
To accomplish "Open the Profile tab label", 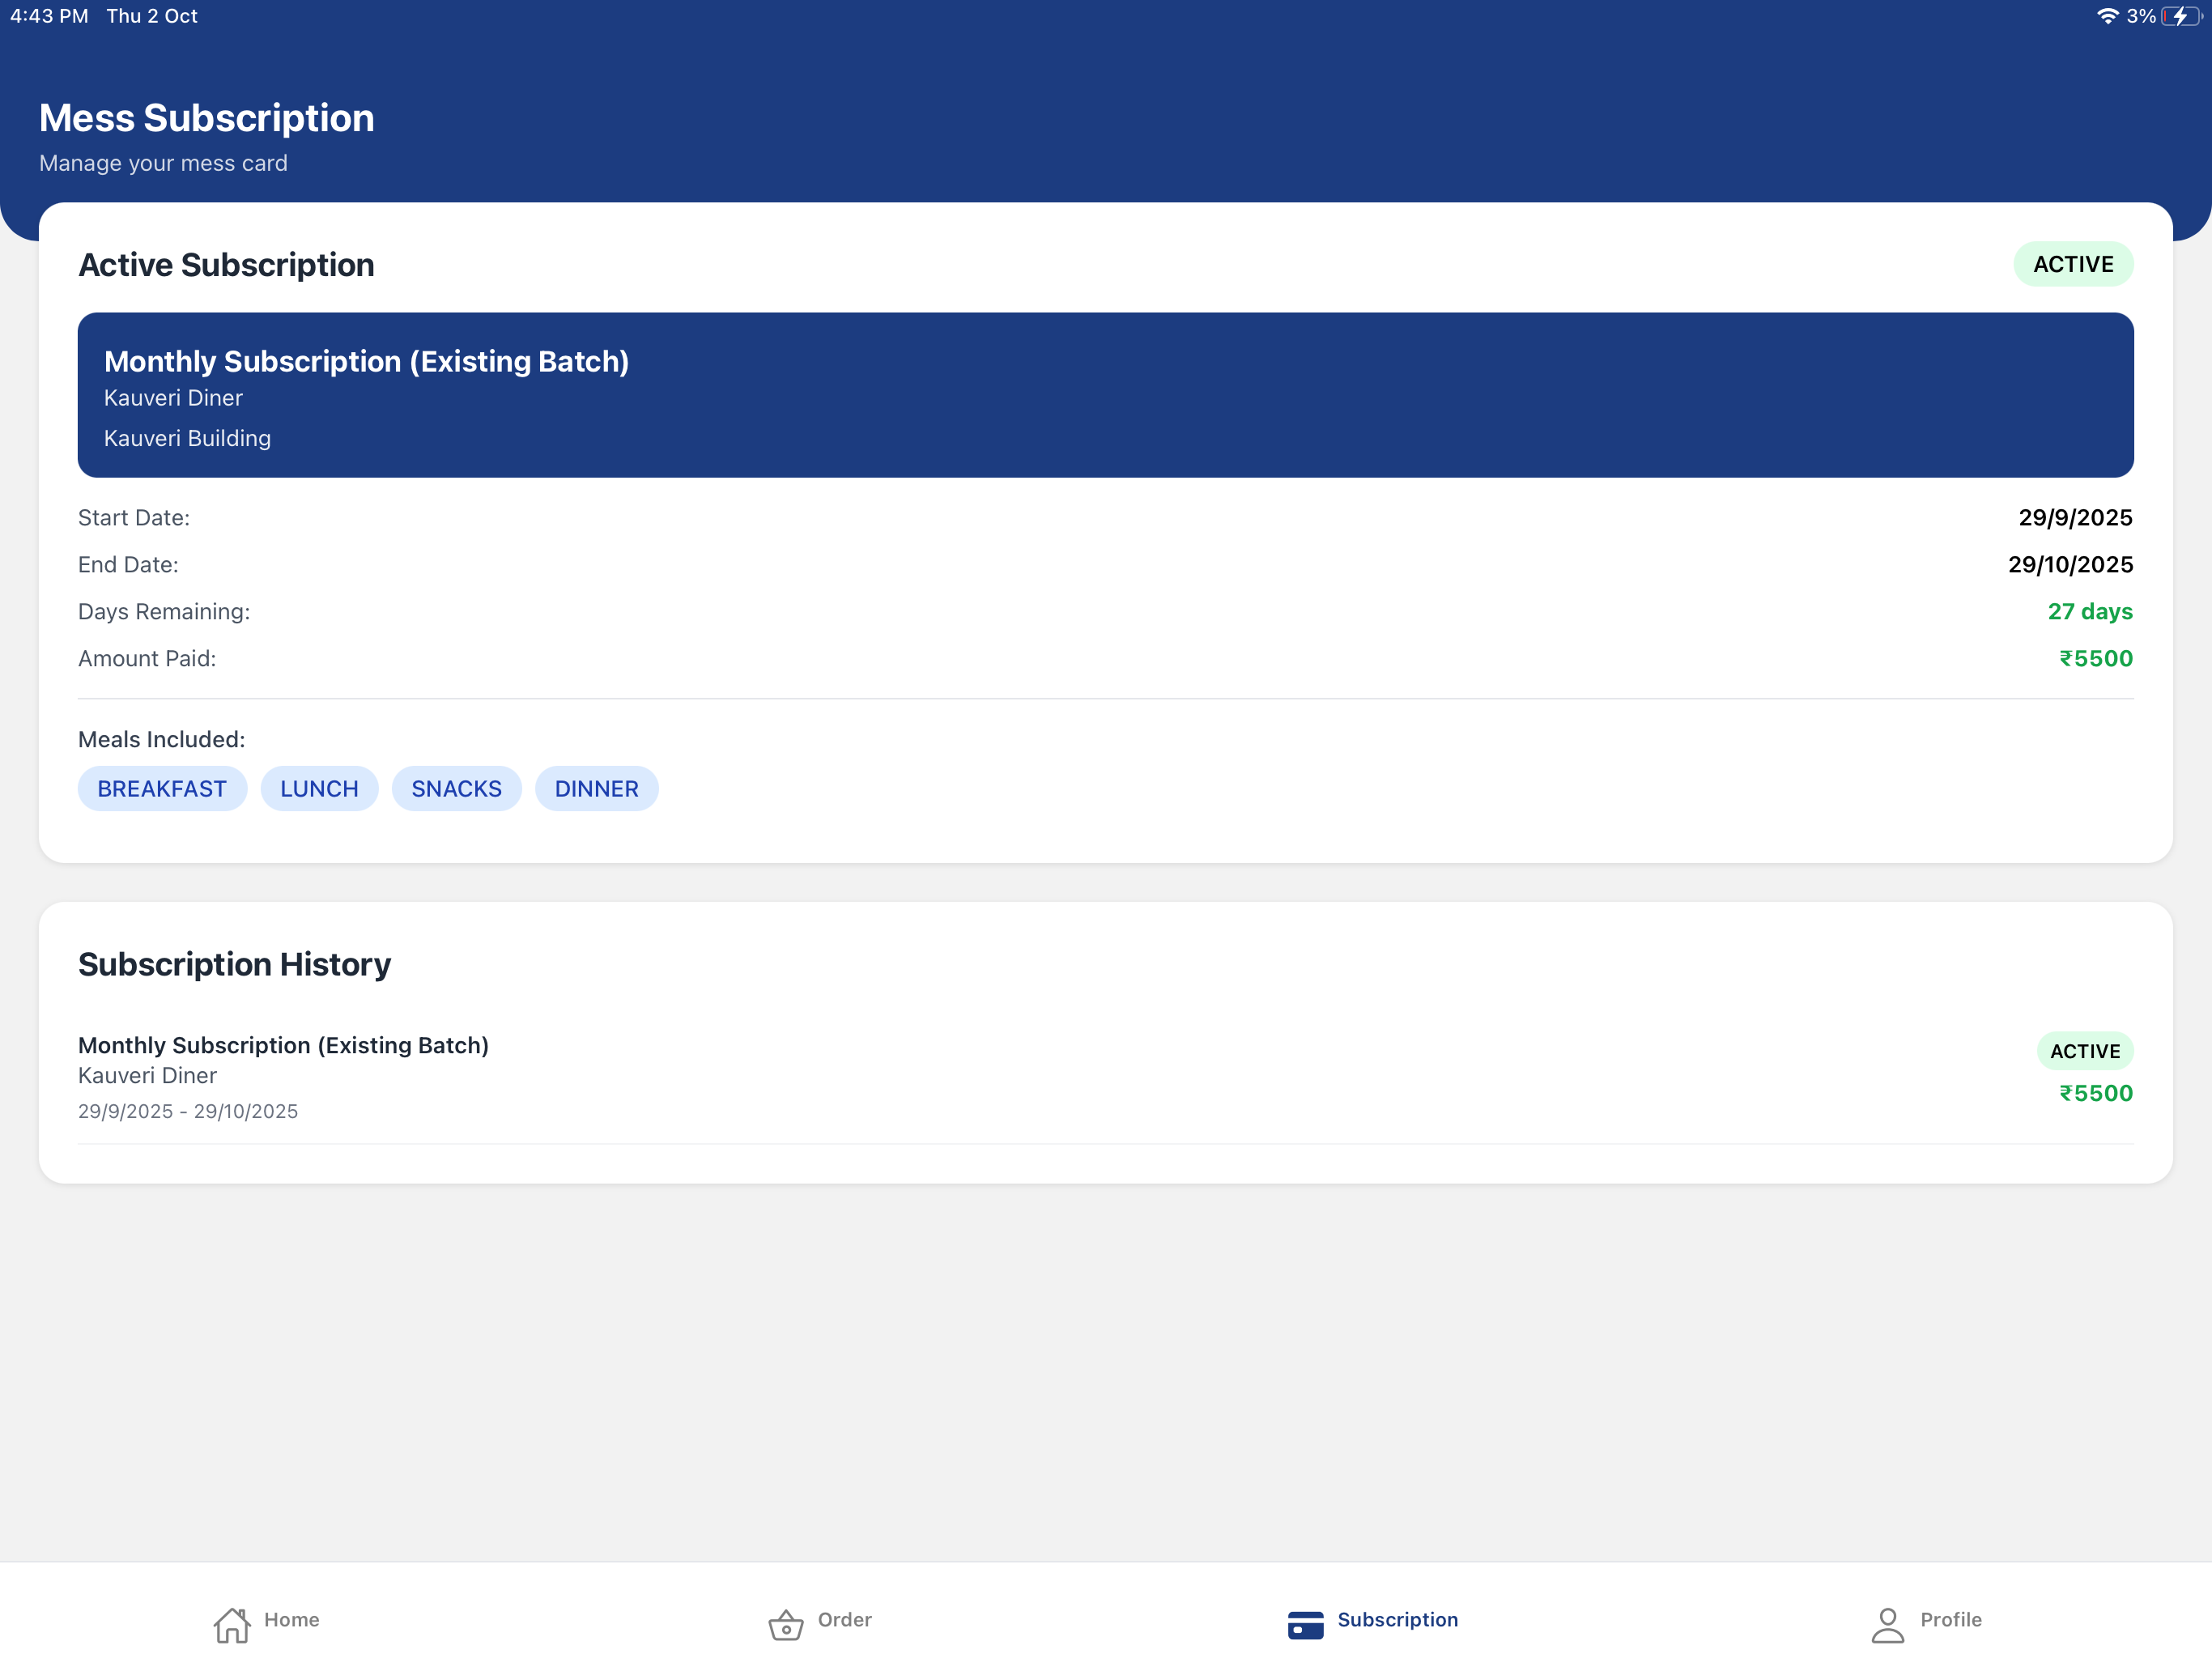I will 1951,1619.
